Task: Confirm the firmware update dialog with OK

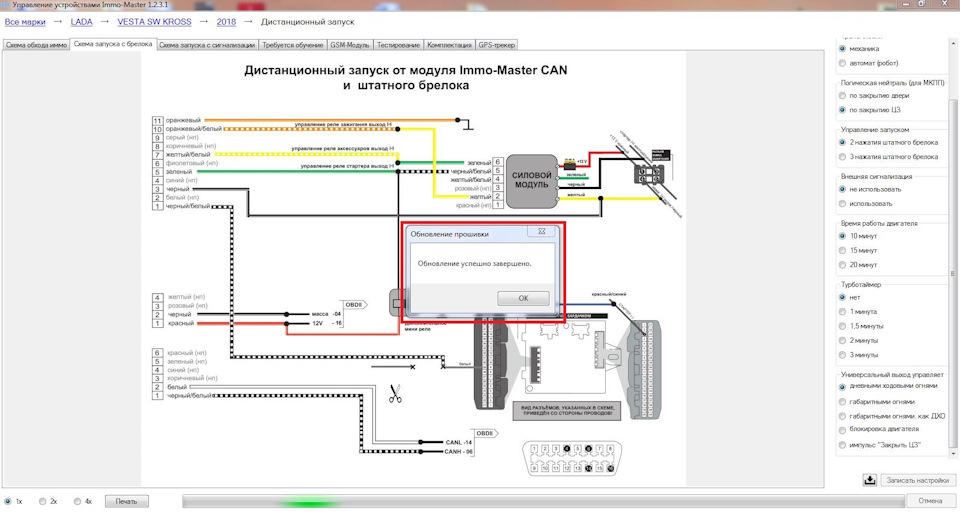Action: [x=523, y=298]
